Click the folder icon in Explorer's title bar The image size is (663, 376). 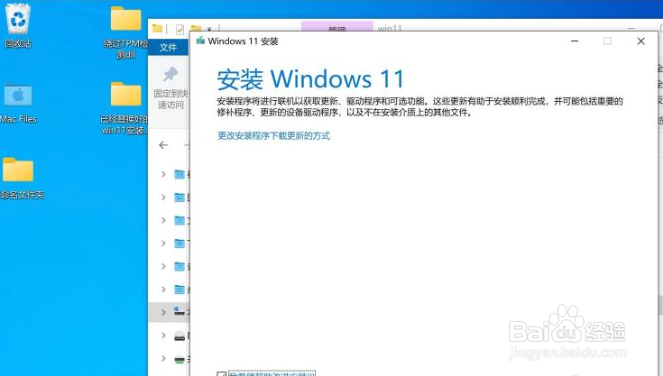coord(157,28)
